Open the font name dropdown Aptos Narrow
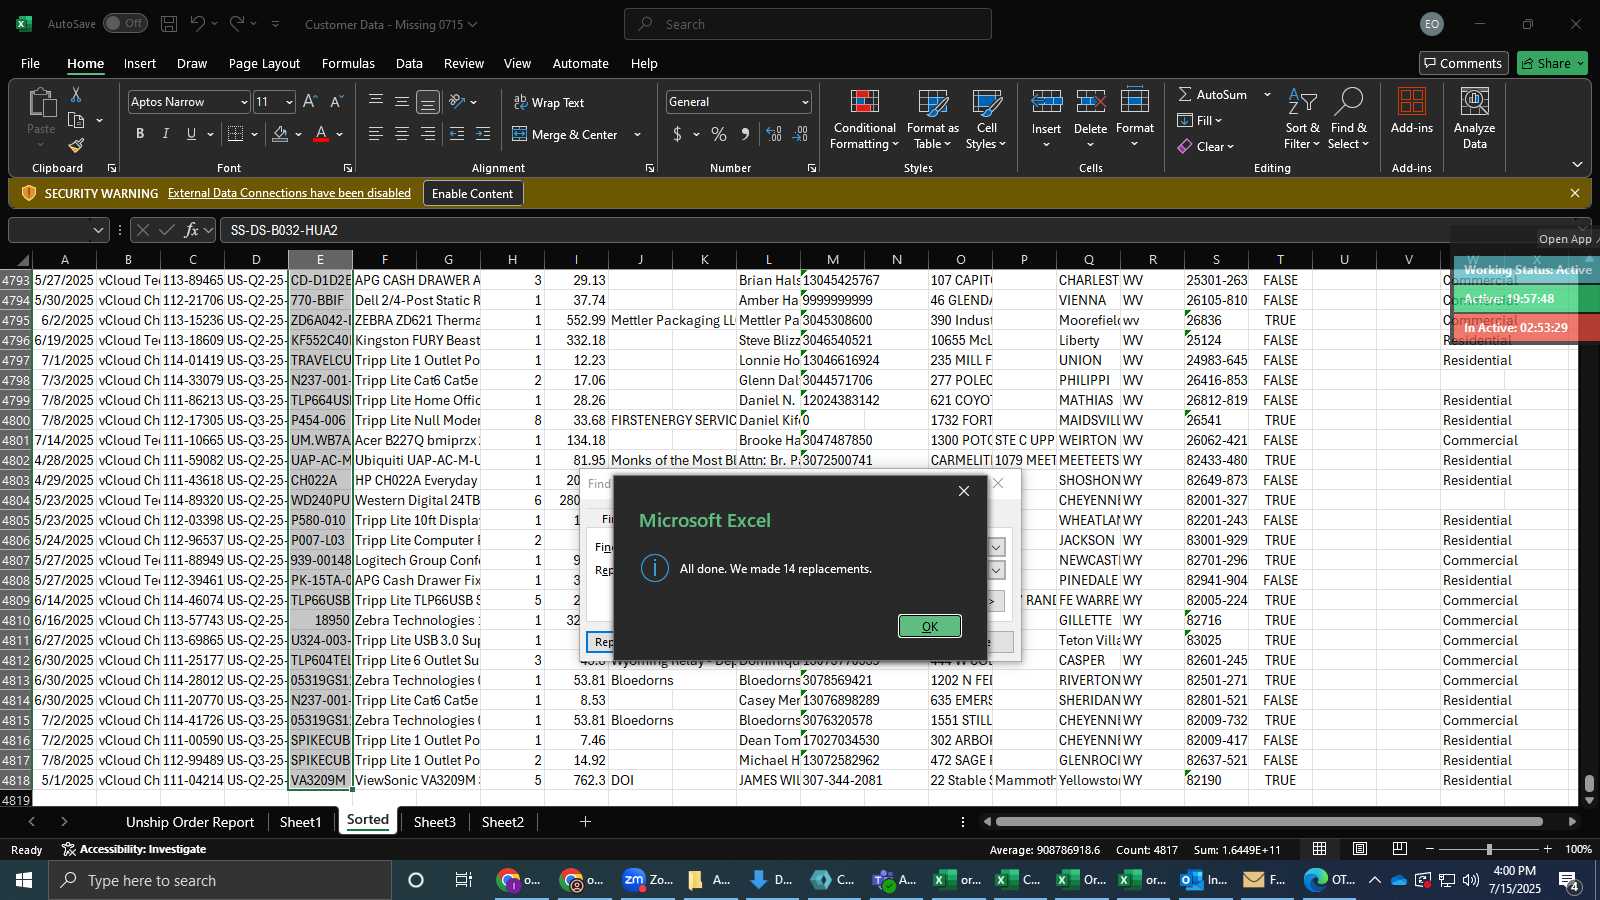This screenshot has width=1600, height=900. pyautogui.click(x=243, y=102)
